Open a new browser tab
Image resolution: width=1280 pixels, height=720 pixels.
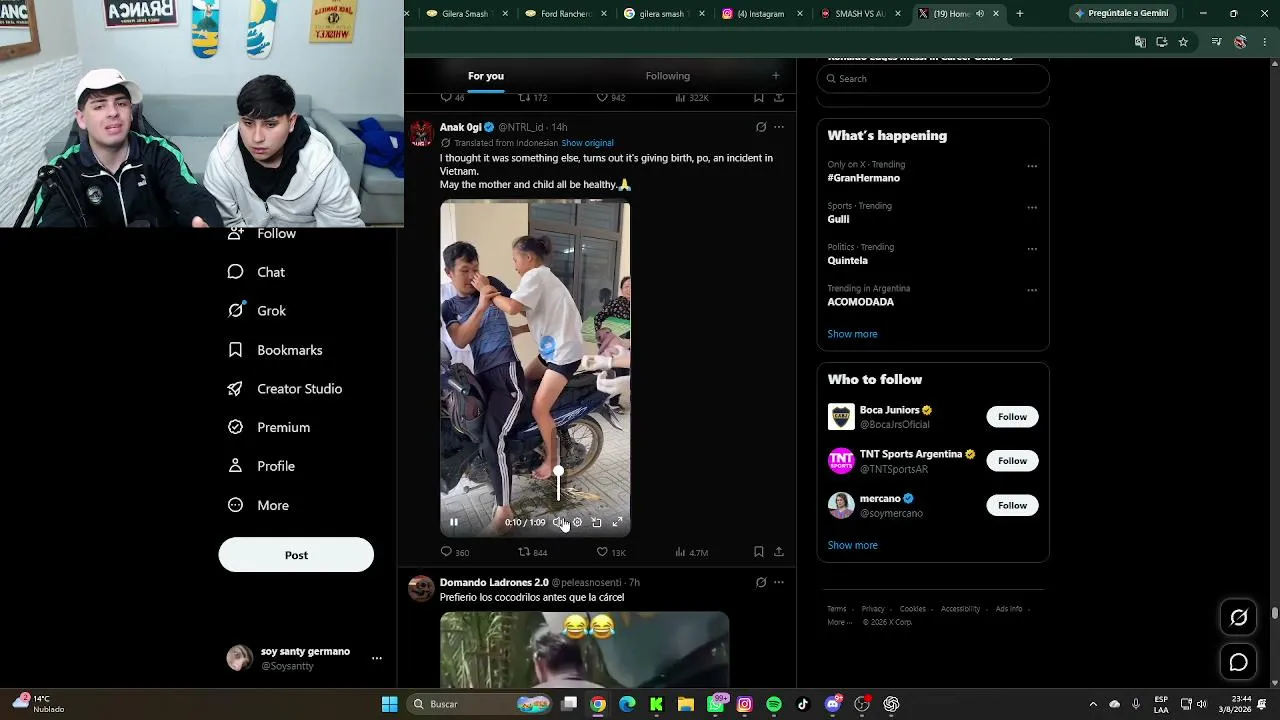click(1020, 14)
